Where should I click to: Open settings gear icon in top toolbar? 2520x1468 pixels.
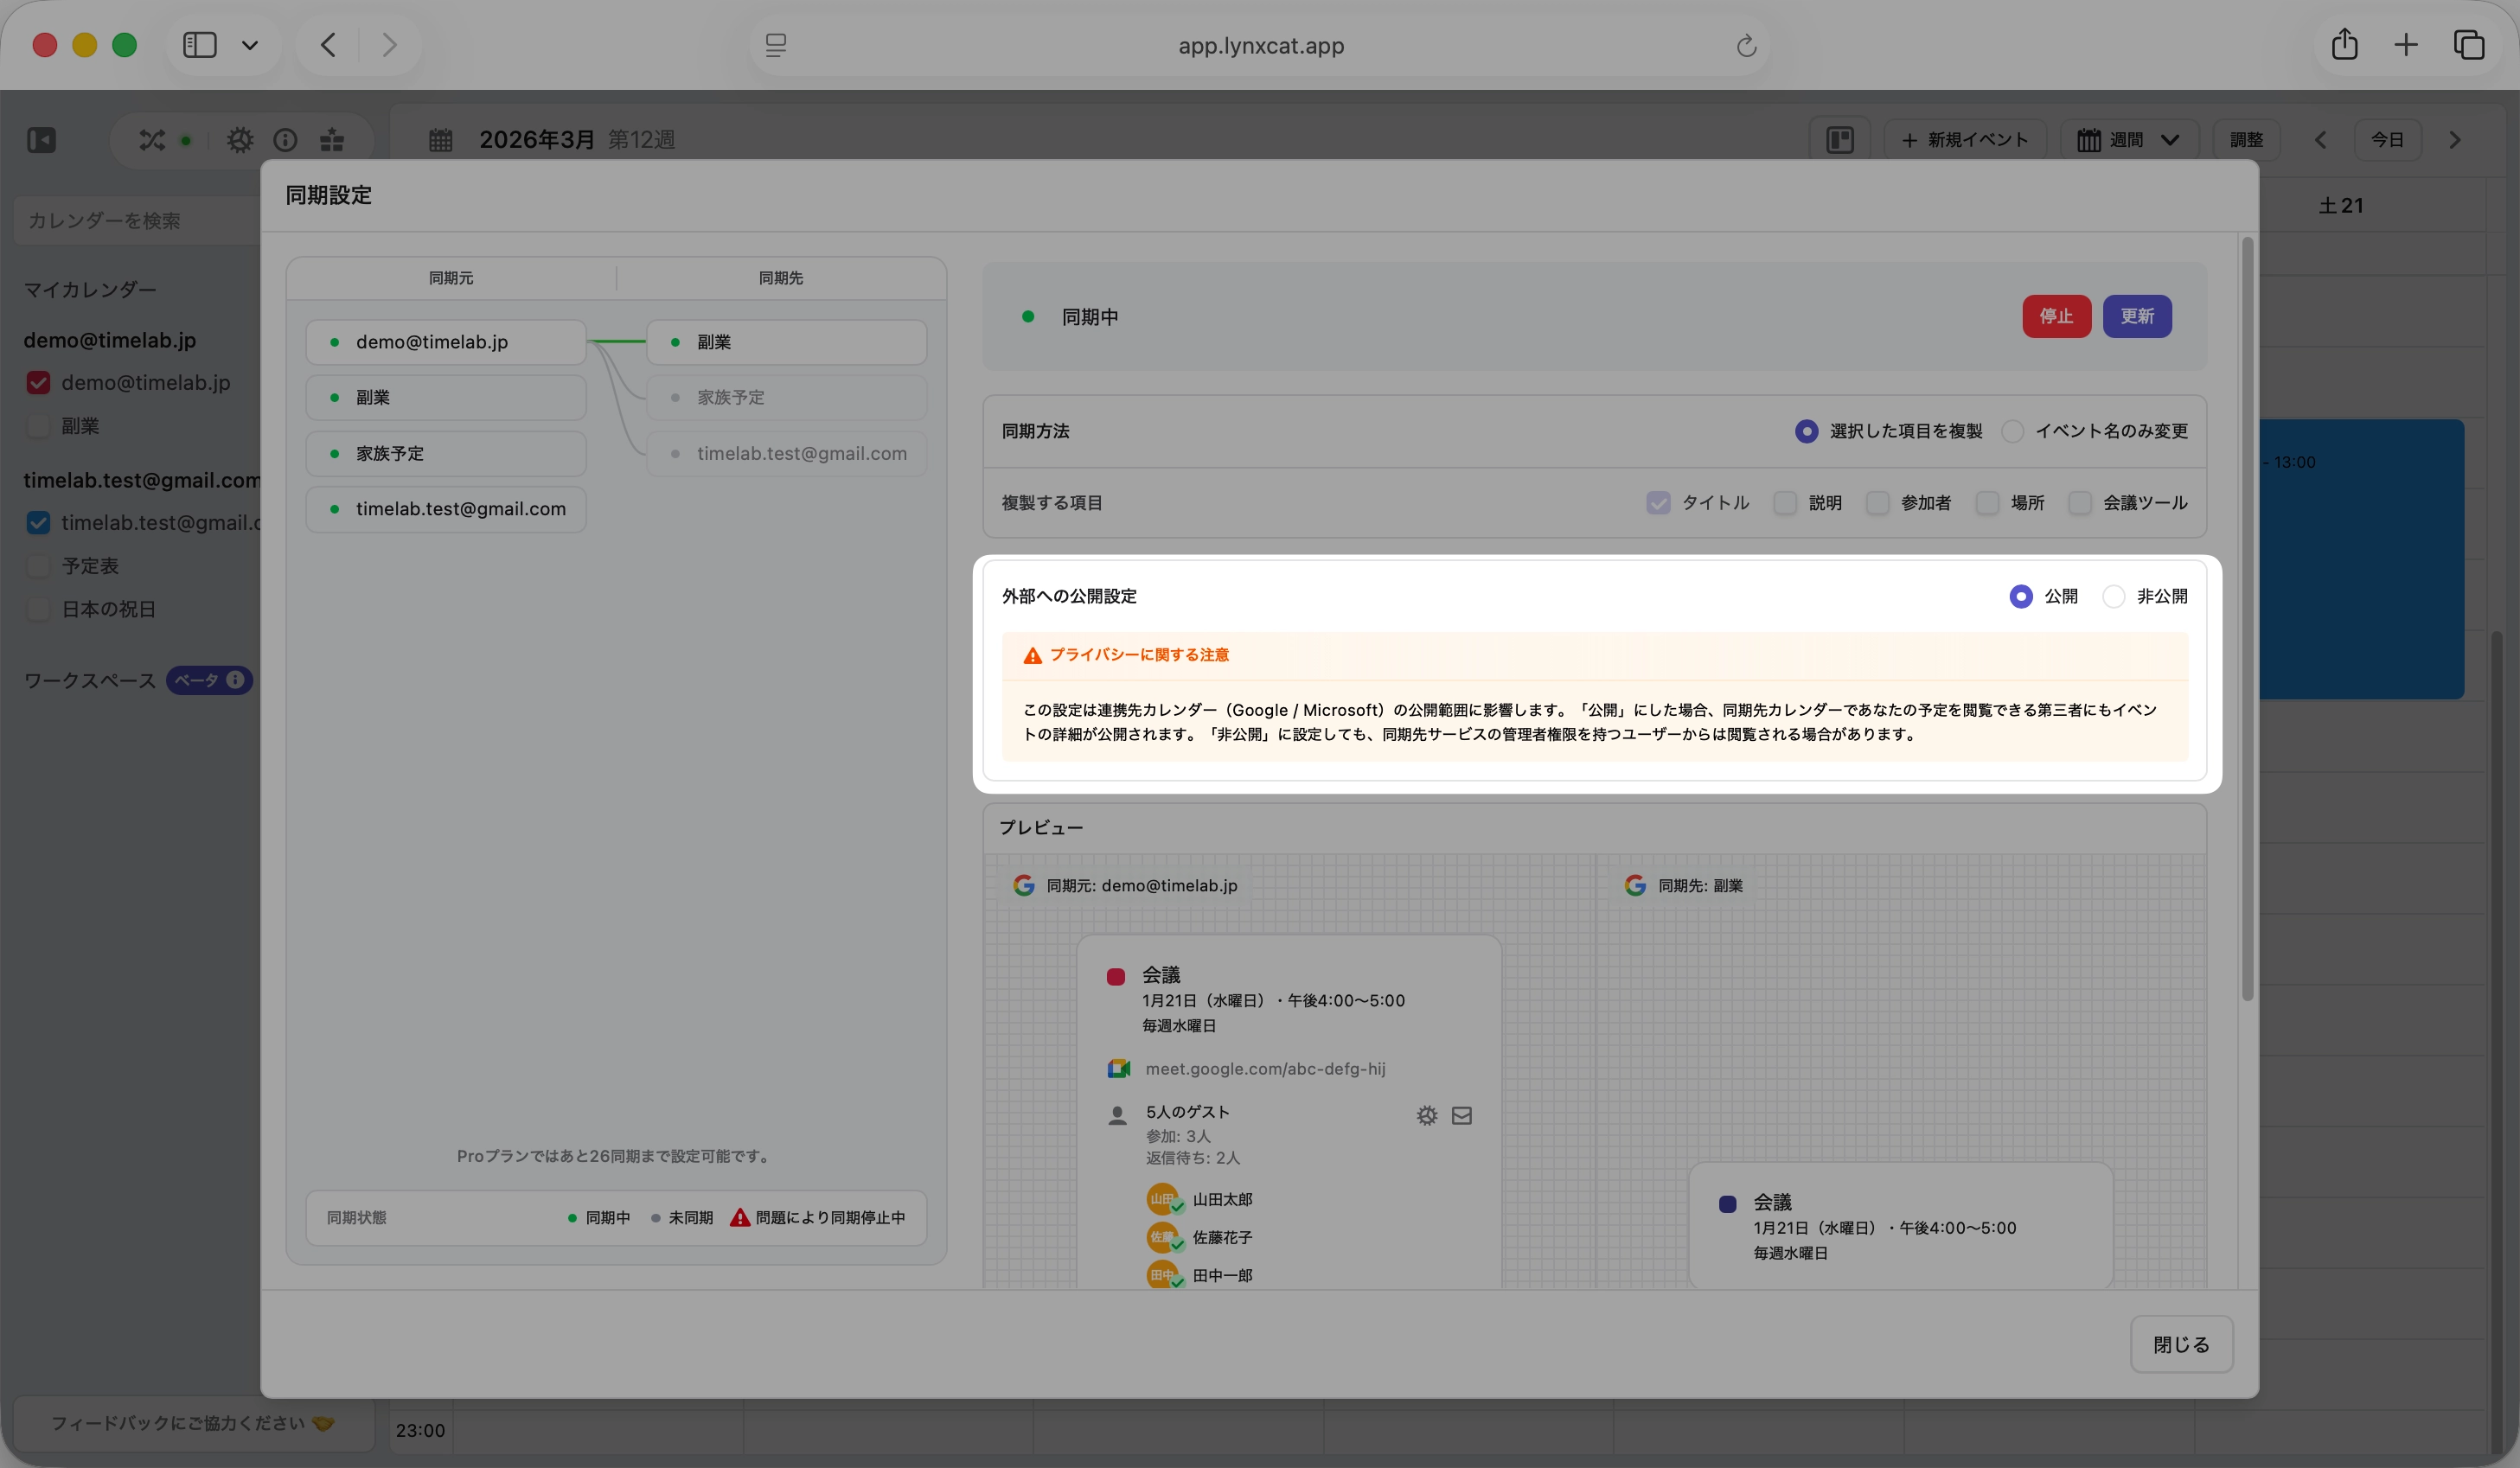point(240,140)
